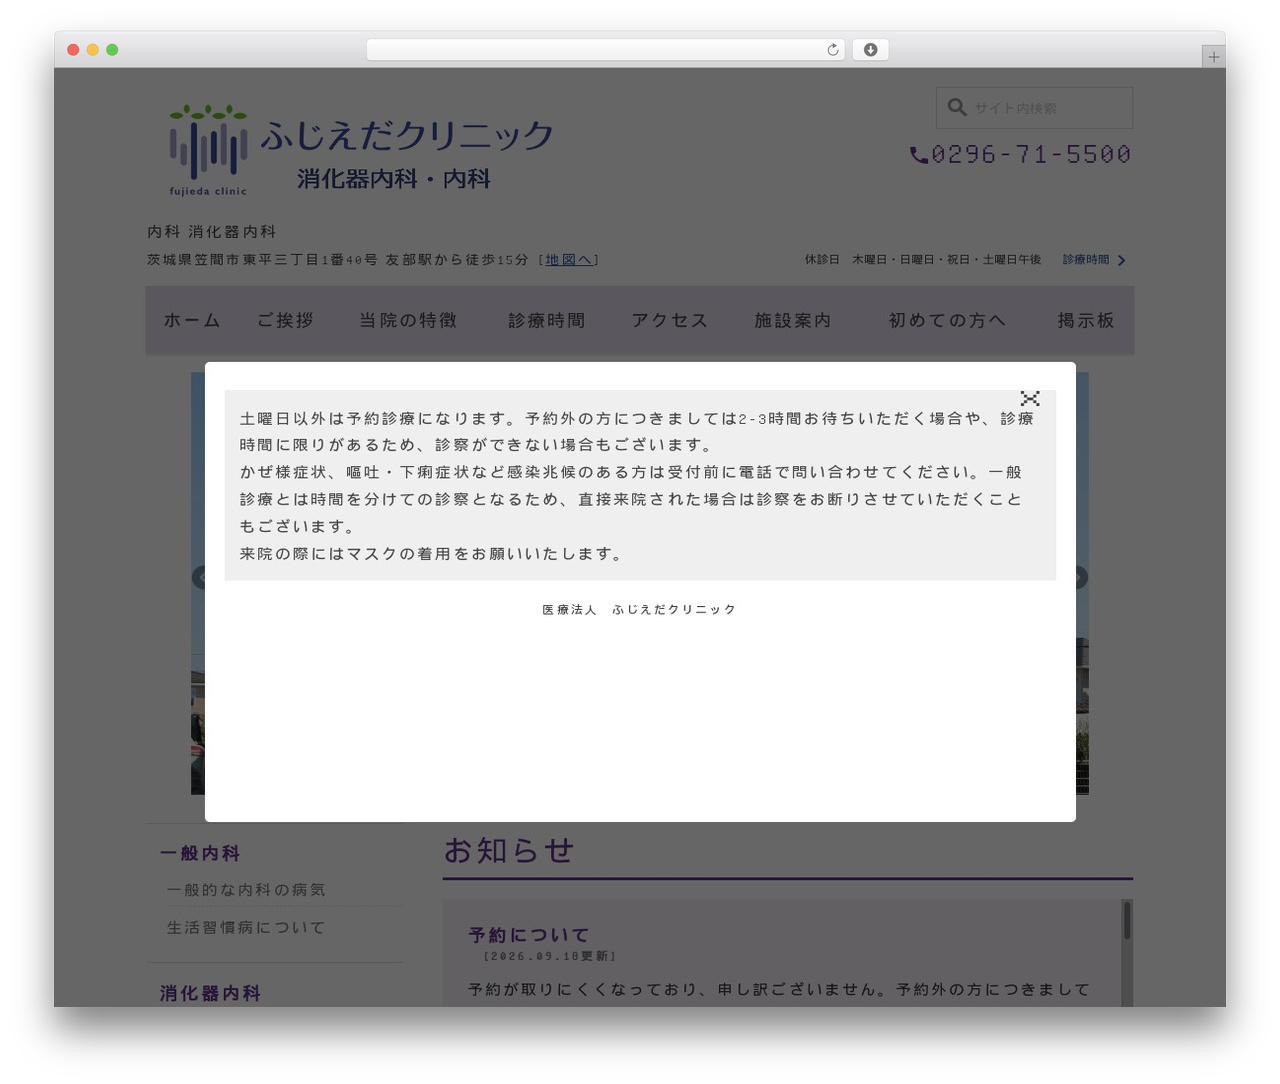Click the 消化器内科 sidebar heading

(210, 993)
